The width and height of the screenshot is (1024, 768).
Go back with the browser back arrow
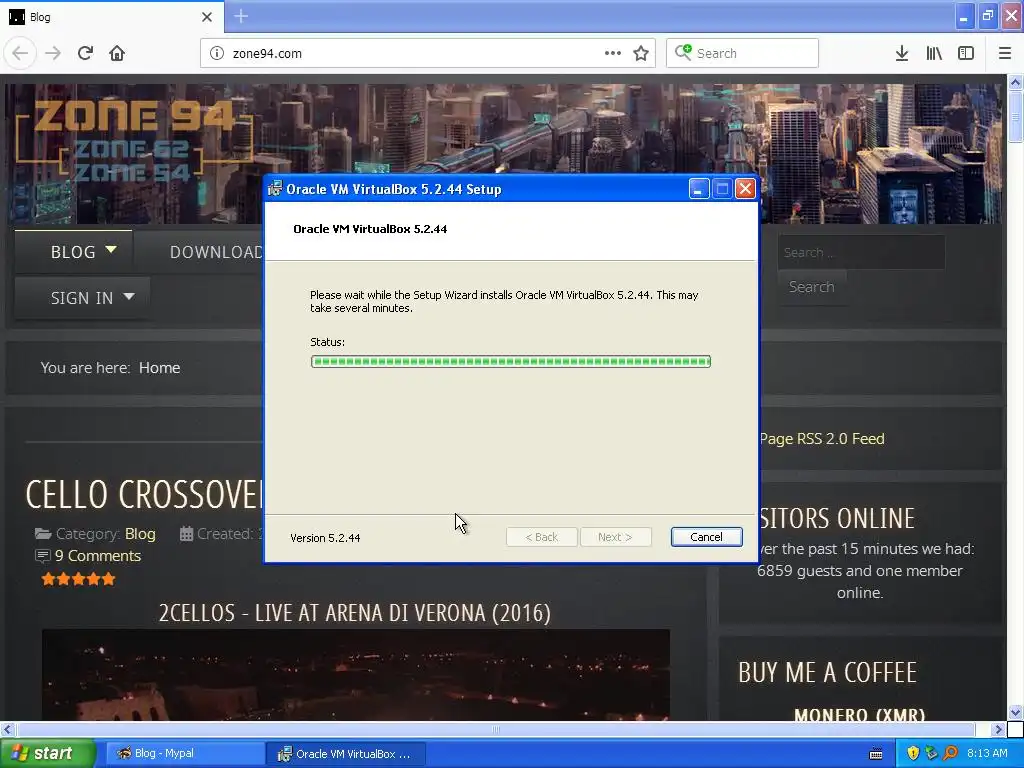point(20,54)
